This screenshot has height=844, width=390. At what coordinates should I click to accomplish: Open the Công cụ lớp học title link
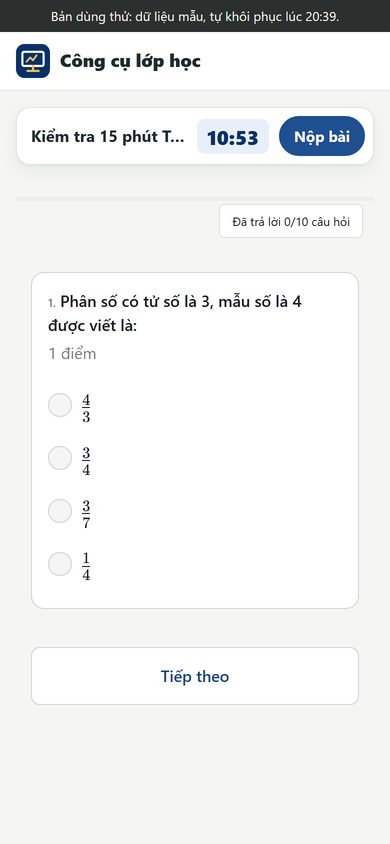pyautogui.click(x=130, y=61)
